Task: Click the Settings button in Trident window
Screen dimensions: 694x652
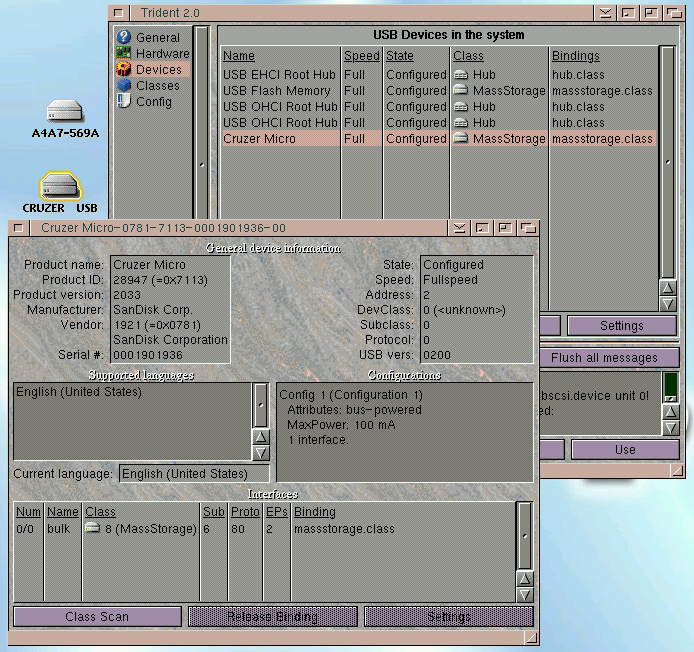Action: 621,326
